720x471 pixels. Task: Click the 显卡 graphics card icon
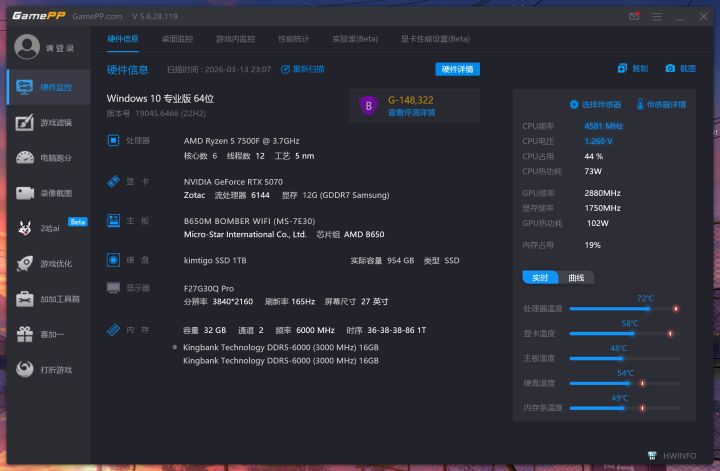point(113,181)
